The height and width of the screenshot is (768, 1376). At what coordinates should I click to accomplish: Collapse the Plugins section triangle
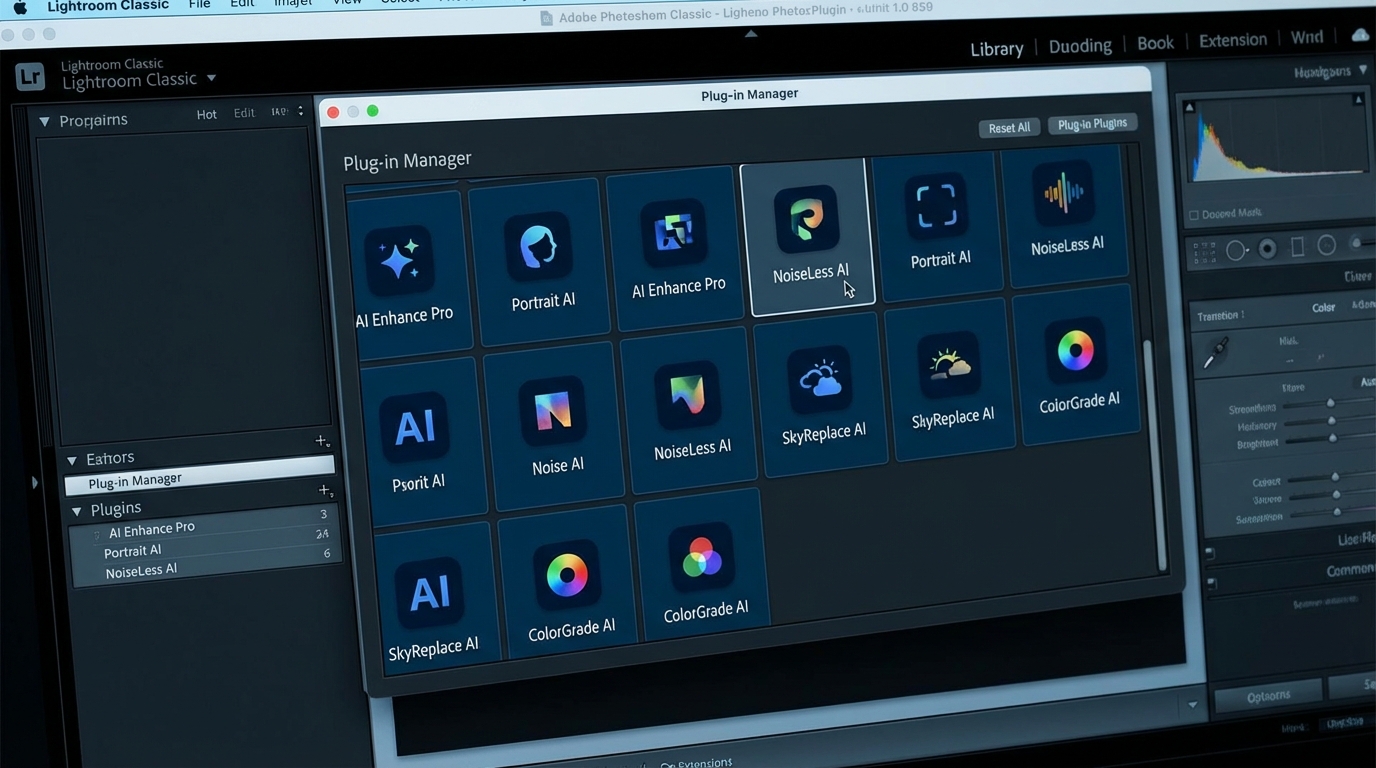[x=77, y=511]
